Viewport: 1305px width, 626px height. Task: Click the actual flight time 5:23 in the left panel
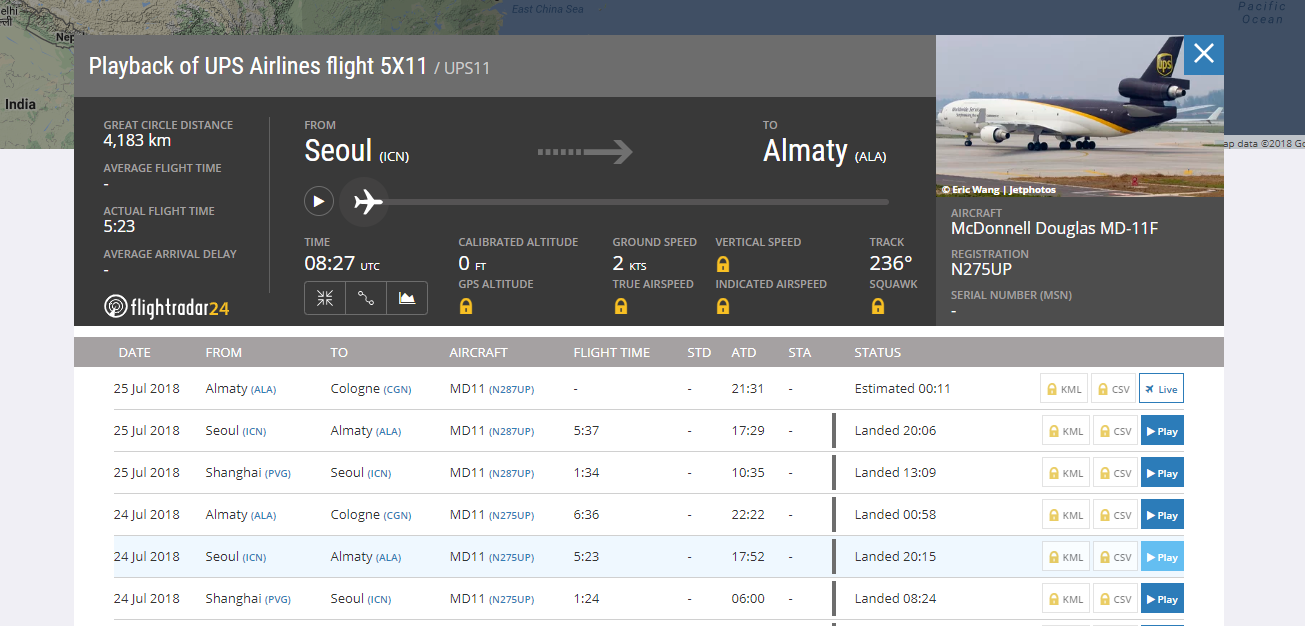[120, 227]
